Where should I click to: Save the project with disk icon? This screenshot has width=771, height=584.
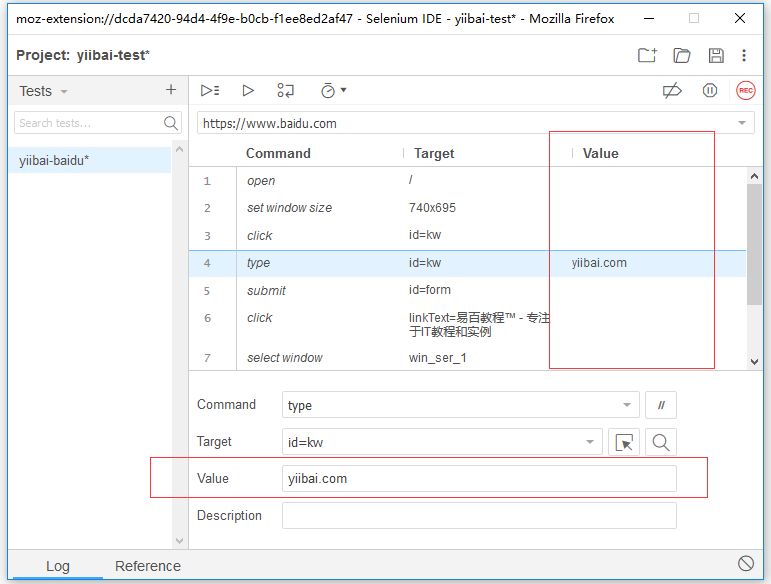[x=716, y=55]
